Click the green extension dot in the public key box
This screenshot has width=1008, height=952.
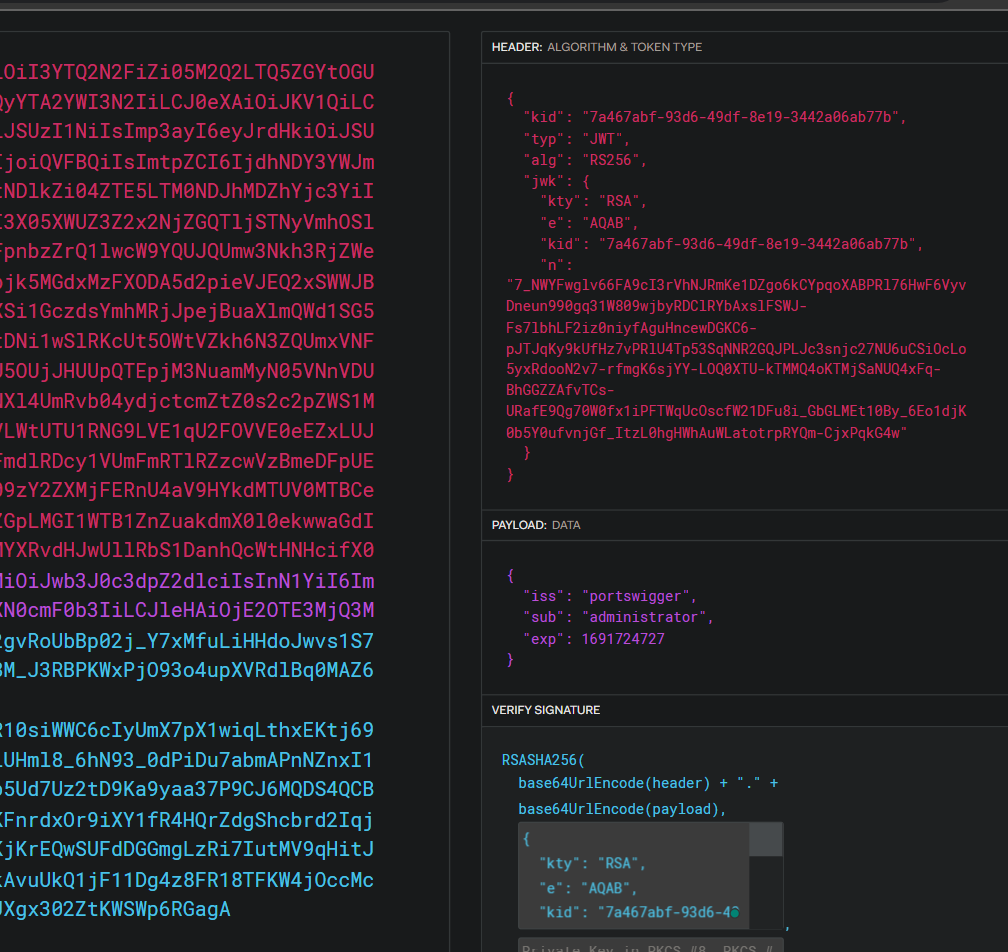(x=734, y=912)
